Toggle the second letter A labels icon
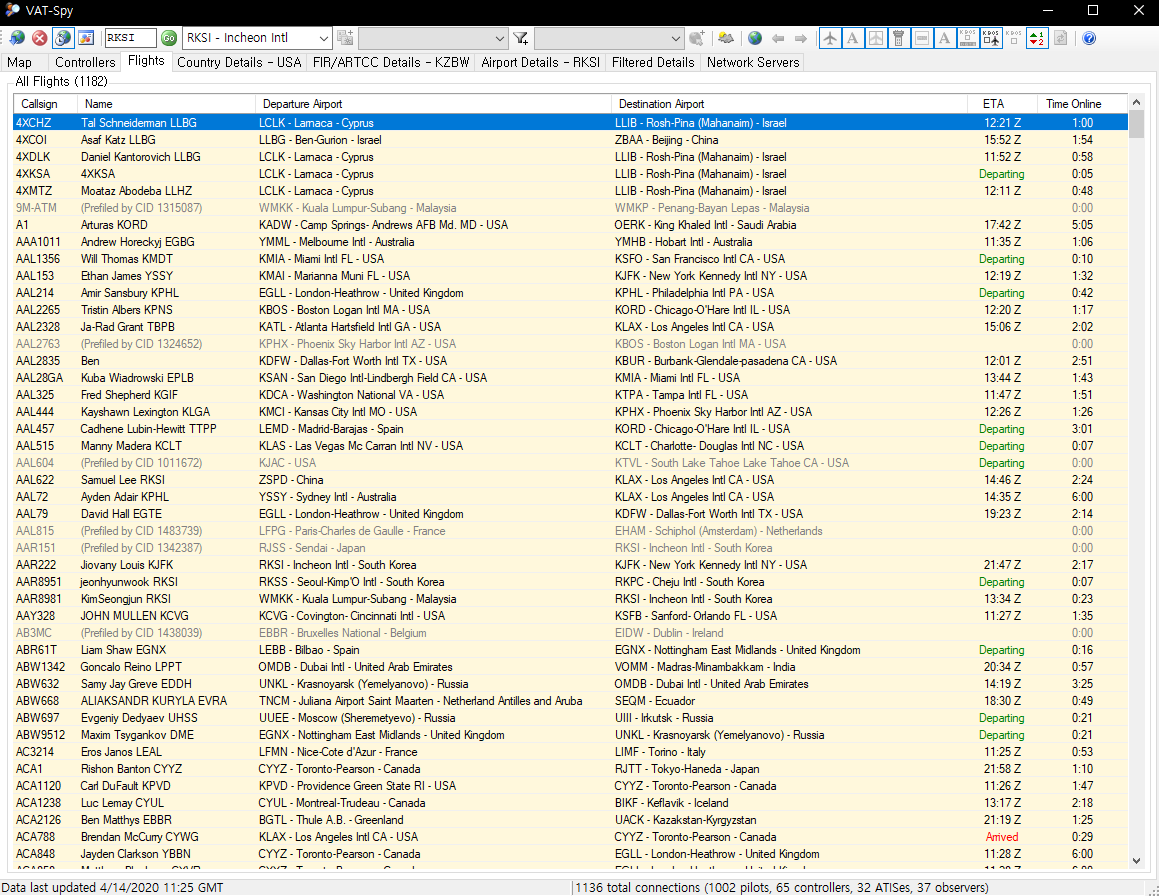 [x=945, y=38]
